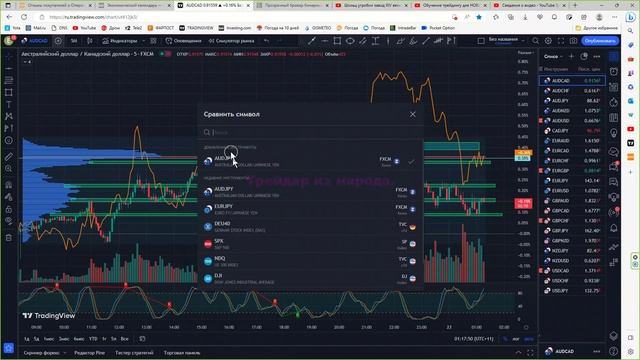Select EURGBP in the watchlist
The width and height of the screenshot is (640, 360).
point(572,171)
